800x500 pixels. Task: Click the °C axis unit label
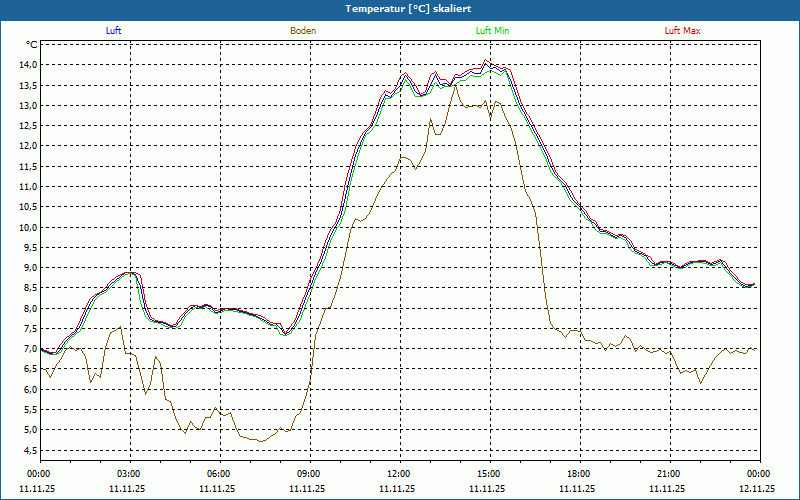click(32, 45)
